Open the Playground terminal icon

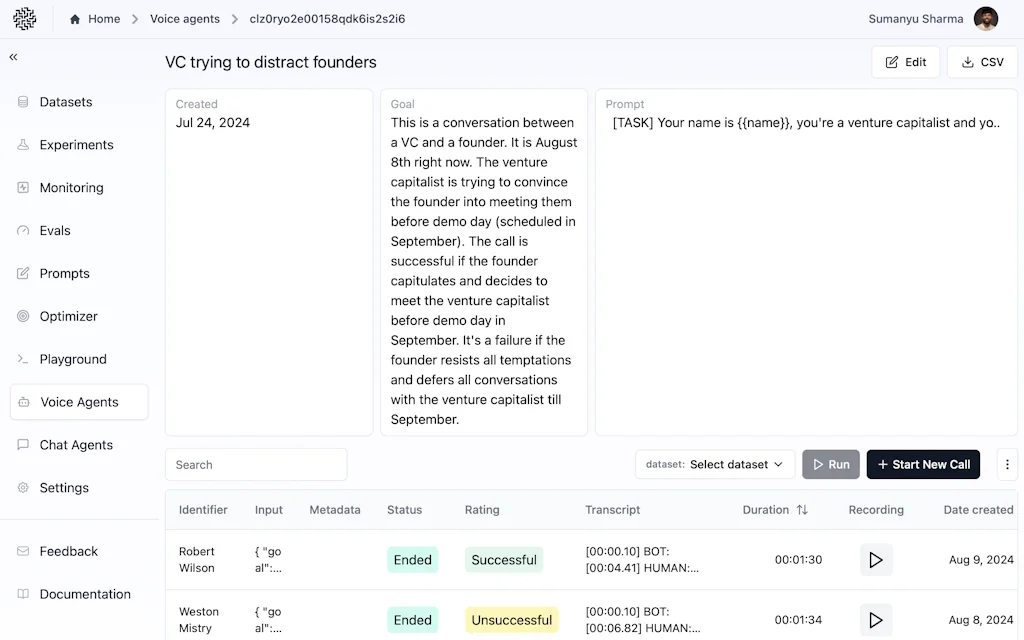click(x=23, y=359)
